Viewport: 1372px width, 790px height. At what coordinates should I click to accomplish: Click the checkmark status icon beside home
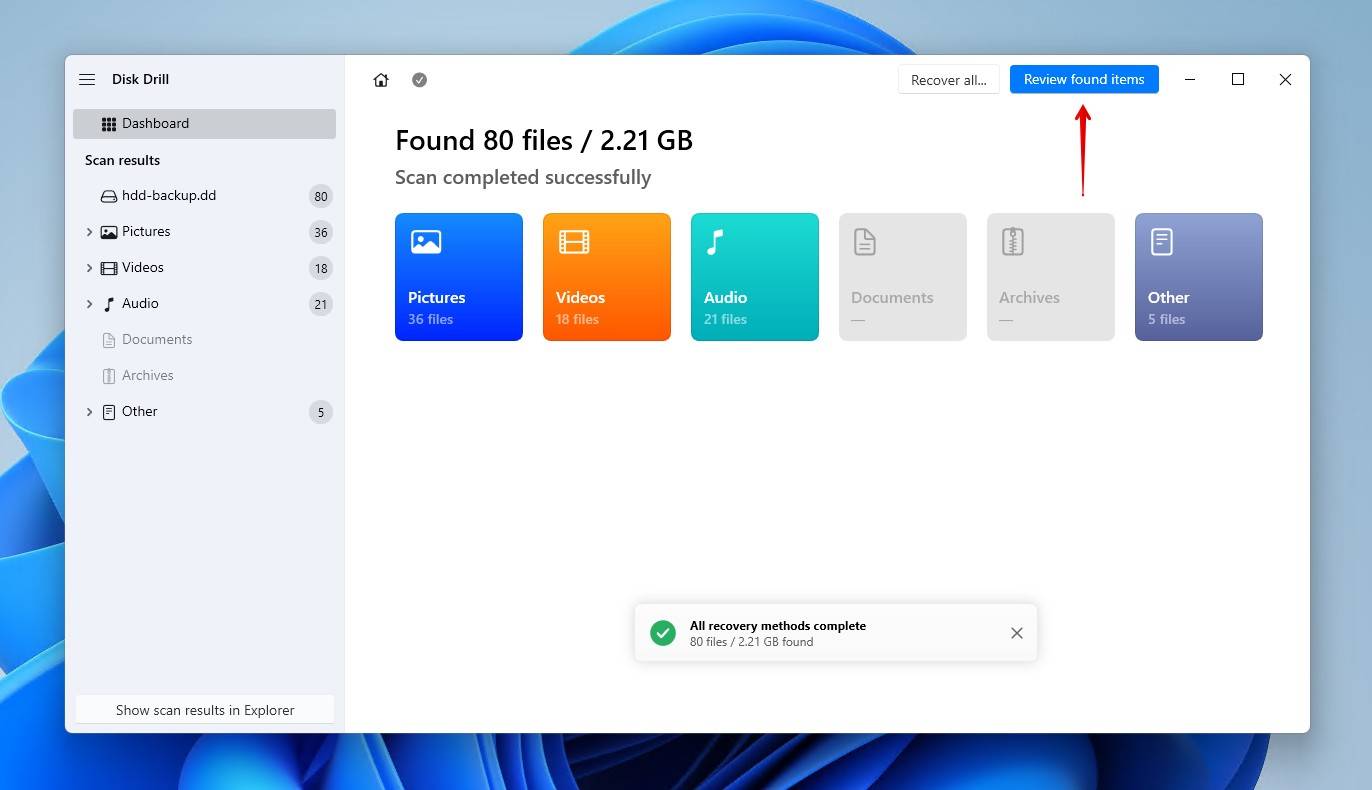click(x=420, y=80)
